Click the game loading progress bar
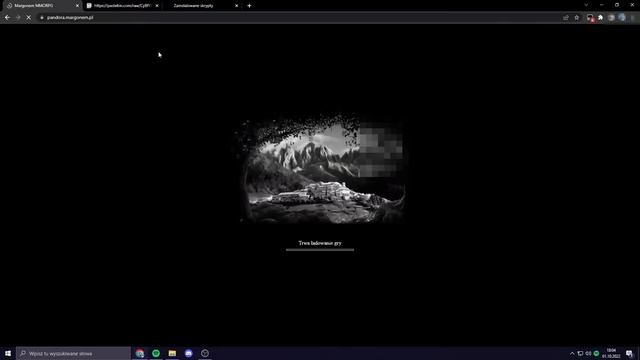The image size is (640, 360). (x=320, y=249)
